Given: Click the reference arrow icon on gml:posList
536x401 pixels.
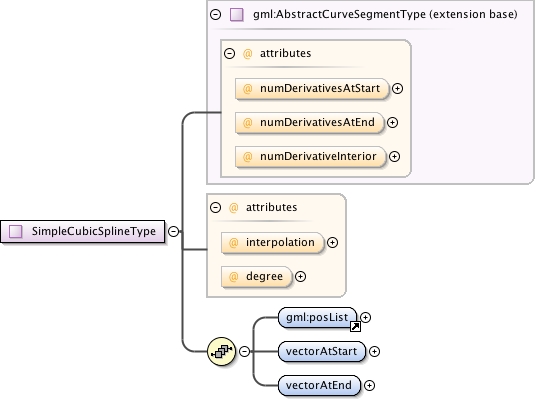Looking at the screenshot, I should (x=355, y=327).
